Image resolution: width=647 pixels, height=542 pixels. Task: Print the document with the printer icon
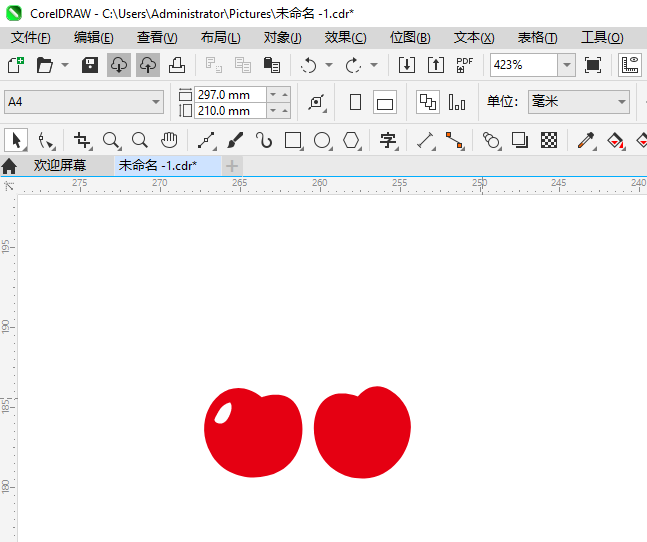(x=177, y=65)
